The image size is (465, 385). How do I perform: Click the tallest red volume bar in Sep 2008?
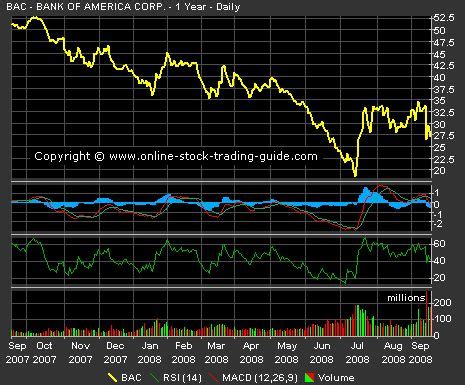(x=427, y=313)
